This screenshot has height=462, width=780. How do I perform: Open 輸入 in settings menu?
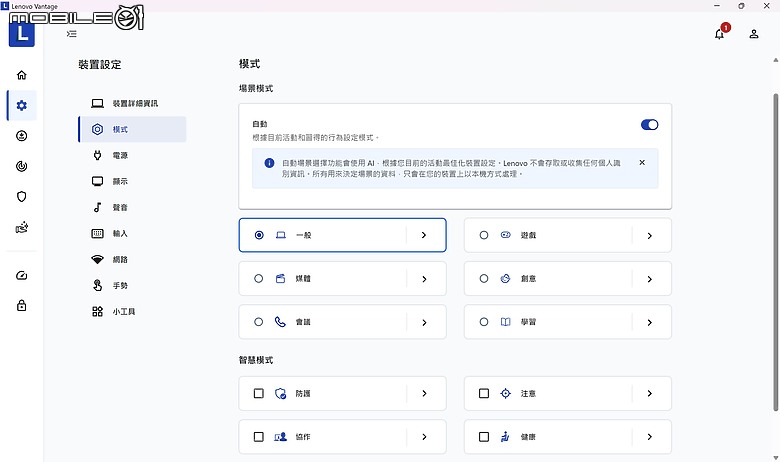pos(132,233)
